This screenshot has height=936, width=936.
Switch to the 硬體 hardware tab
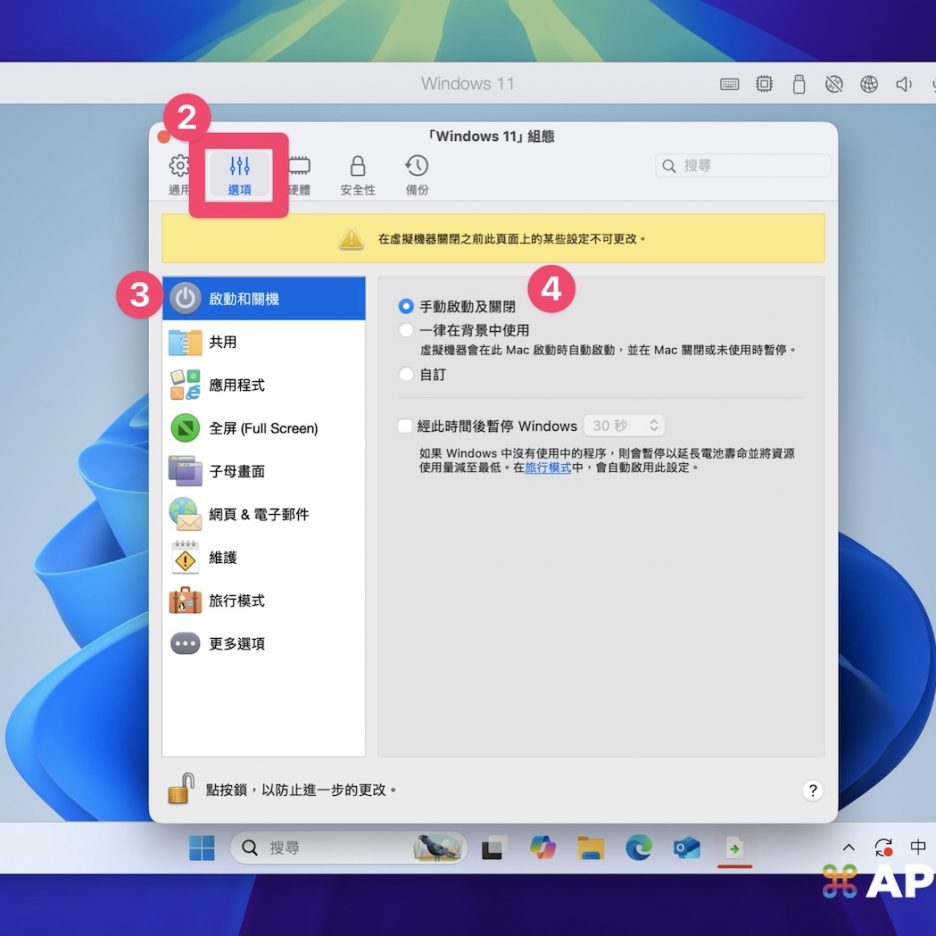tap(299, 175)
